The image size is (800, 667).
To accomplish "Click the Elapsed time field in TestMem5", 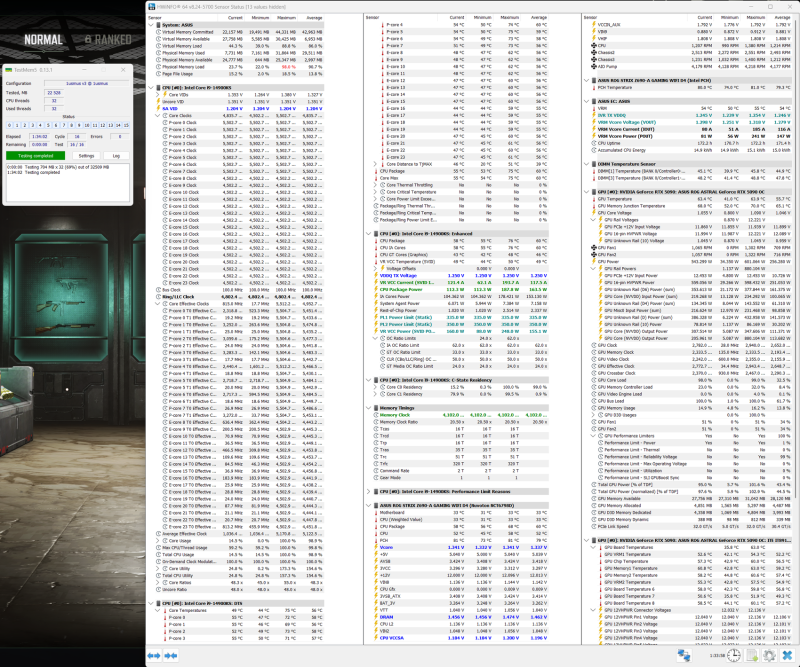I will click(40, 136).
